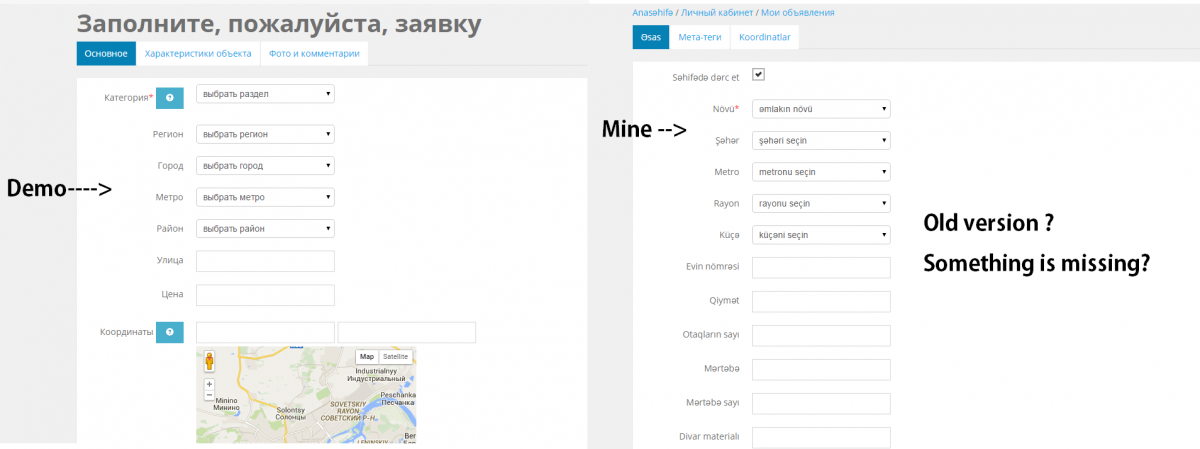The width and height of the screenshot is (1200, 449).
Task: Open the Фото и комментарии tab
Action: pyautogui.click(x=314, y=54)
